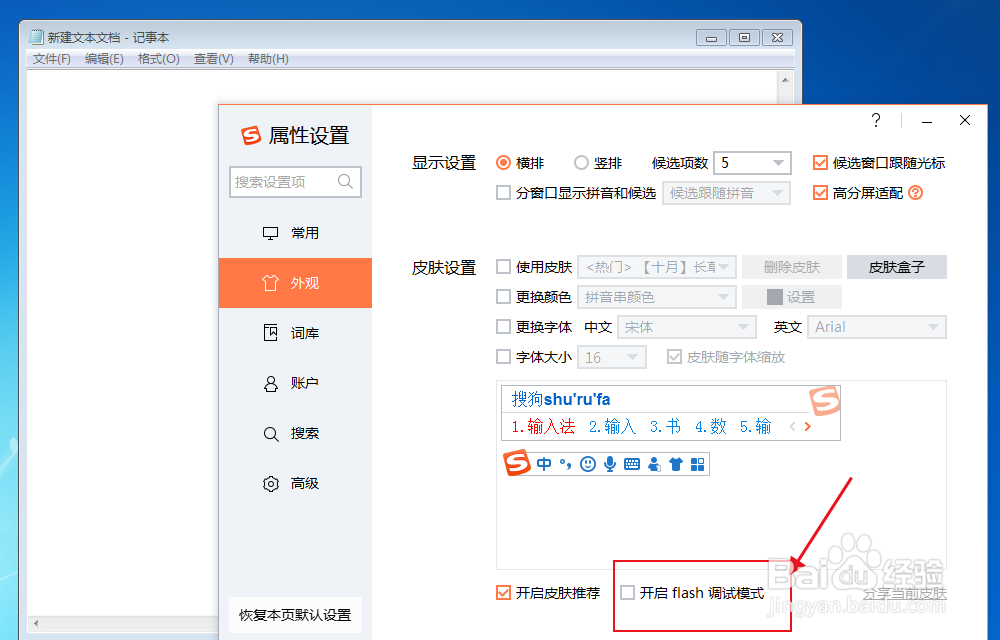Image resolution: width=1000 pixels, height=640 pixels.
Task: Click the 中 language mode icon in preview toolbar
Action: tap(544, 464)
